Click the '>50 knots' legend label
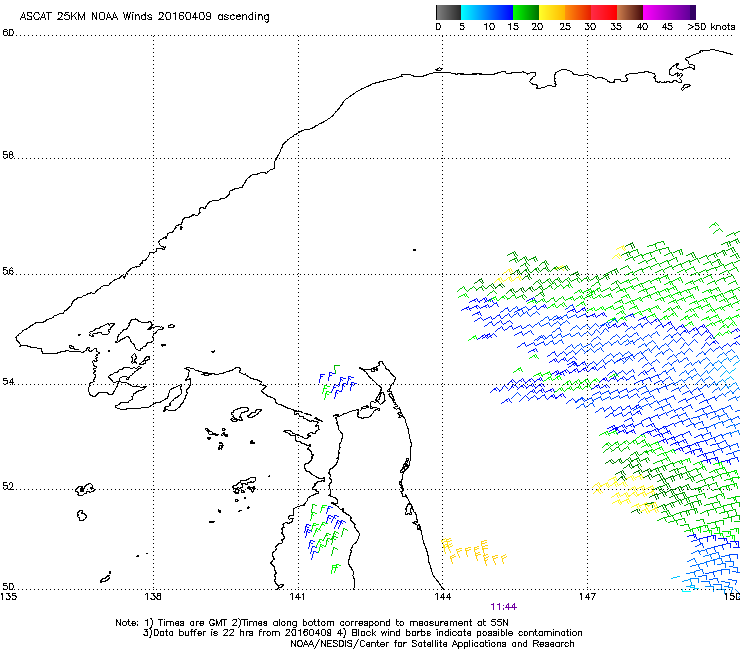 [711, 27]
